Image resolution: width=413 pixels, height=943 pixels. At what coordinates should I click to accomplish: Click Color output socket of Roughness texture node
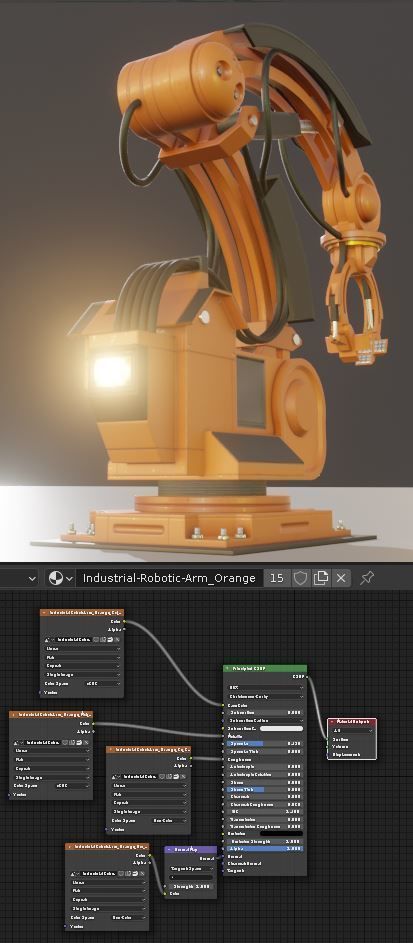click(x=191, y=759)
